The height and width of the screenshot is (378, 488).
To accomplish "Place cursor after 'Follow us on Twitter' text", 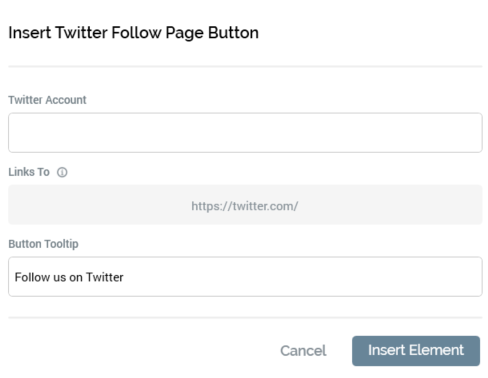I will coord(124,277).
